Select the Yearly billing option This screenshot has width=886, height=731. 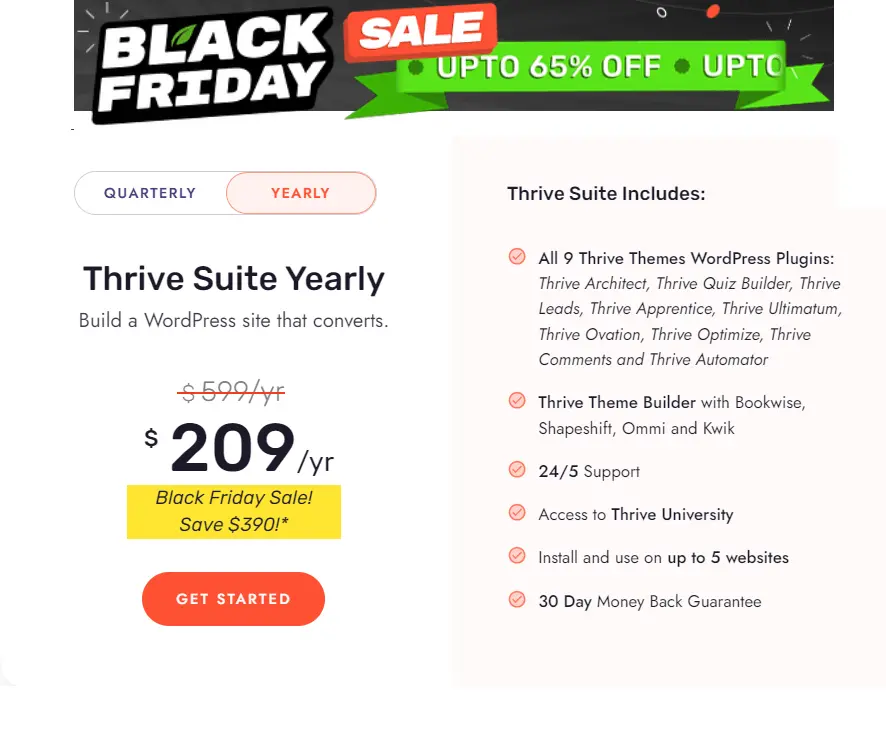(300, 193)
